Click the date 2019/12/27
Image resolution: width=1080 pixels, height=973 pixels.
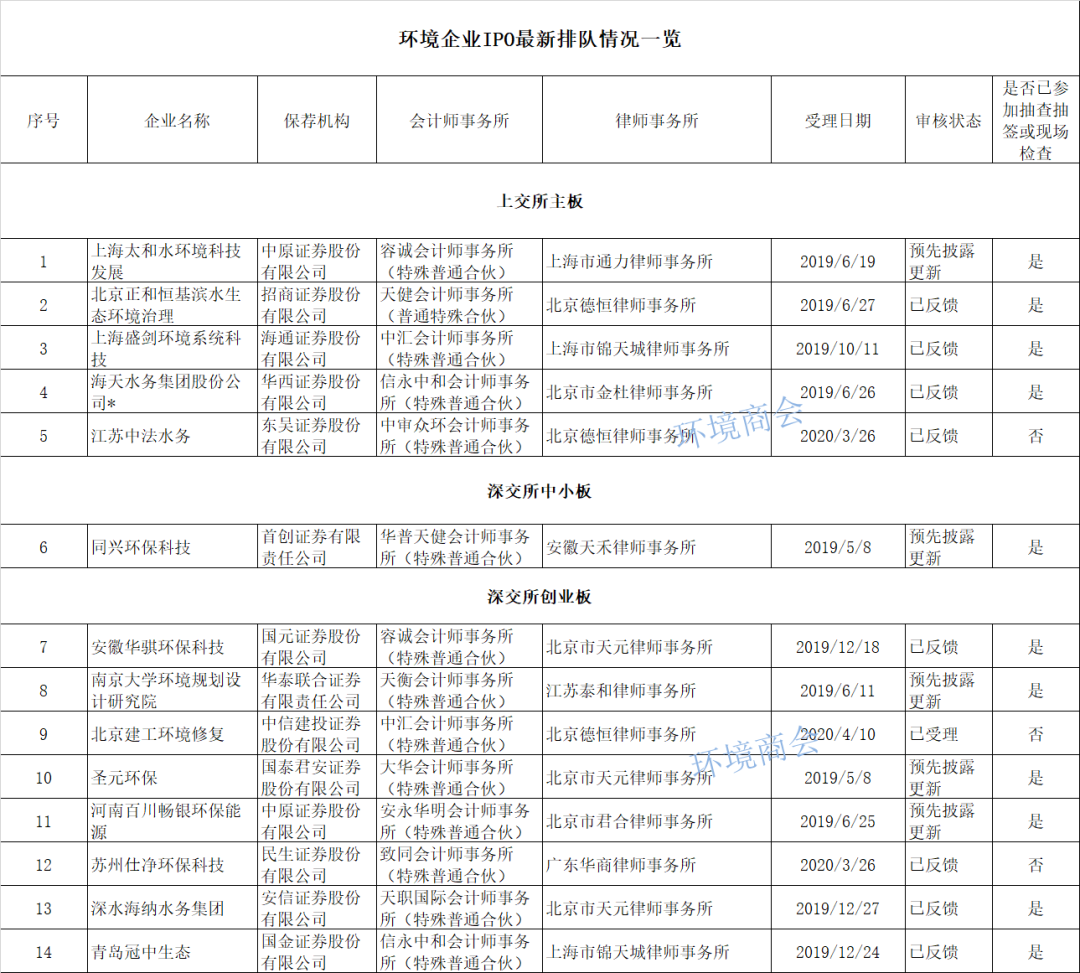click(x=838, y=908)
